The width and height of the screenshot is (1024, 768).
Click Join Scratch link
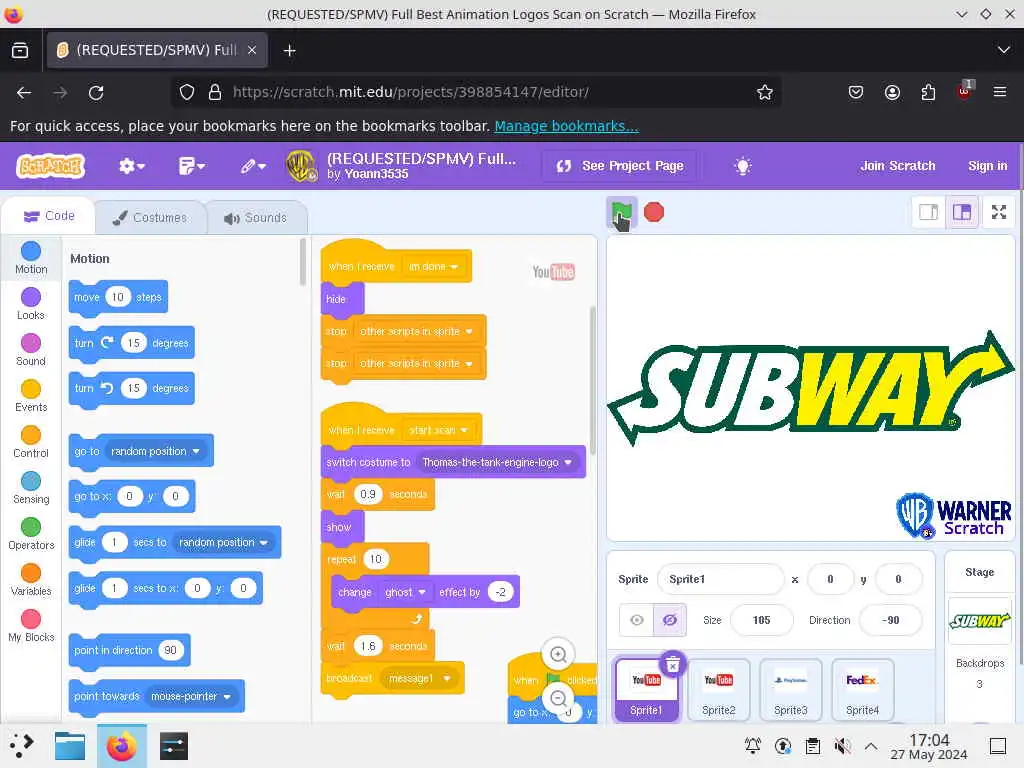point(897,167)
